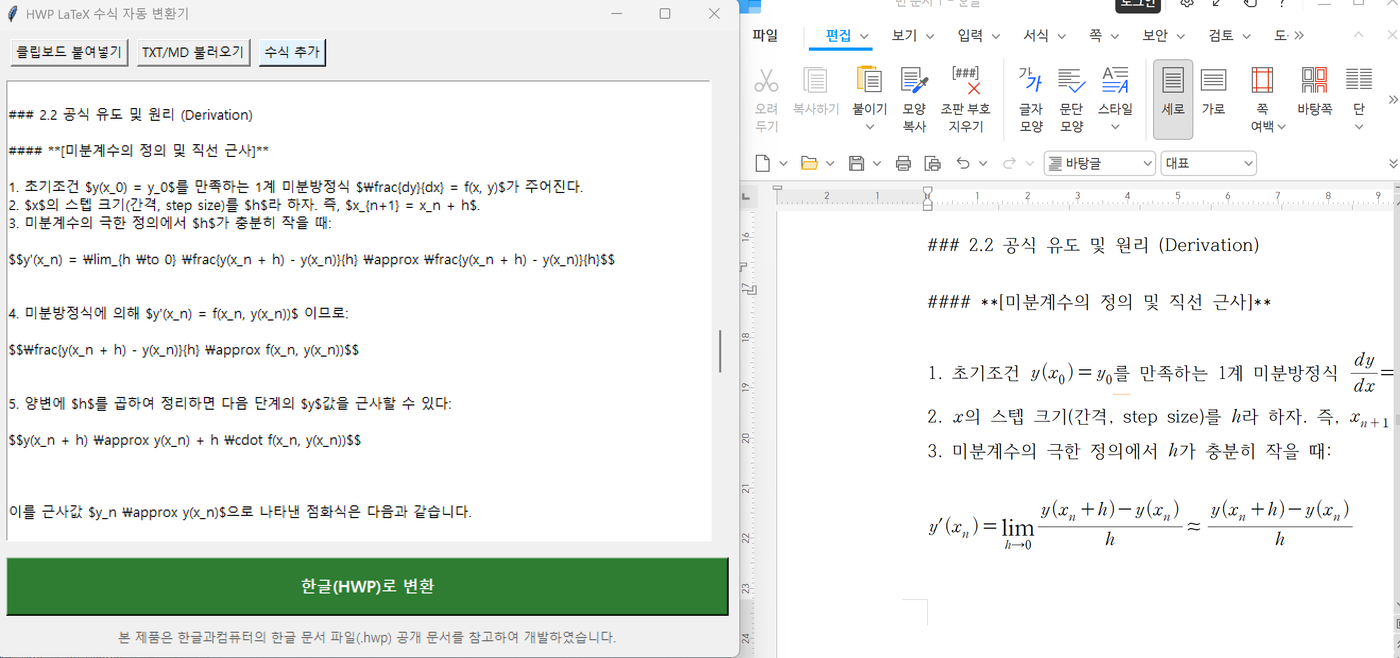The height and width of the screenshot is (658, 1400).
Task: Click the "4. 미분방정식에 의해" line in converter
Action: [x=178, y=313]
